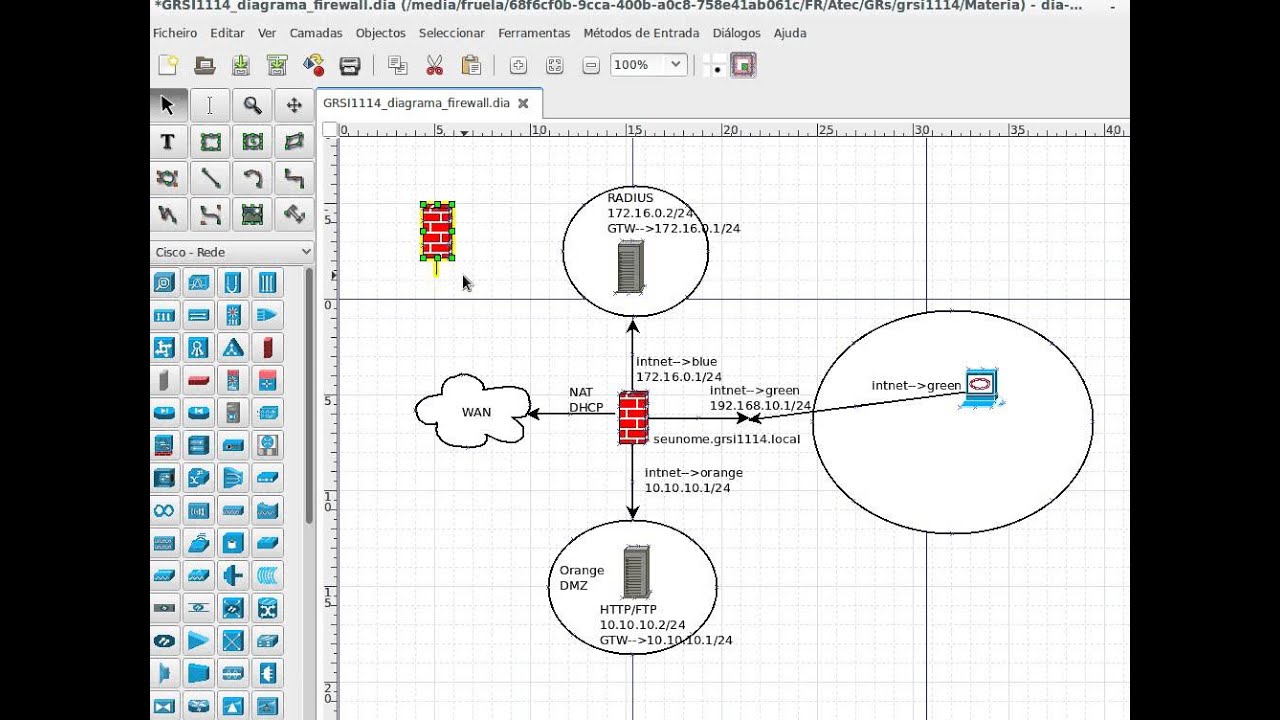Click the Save As toolbar icon
This screenshot has height=720, width=1280.
[277, 65]
